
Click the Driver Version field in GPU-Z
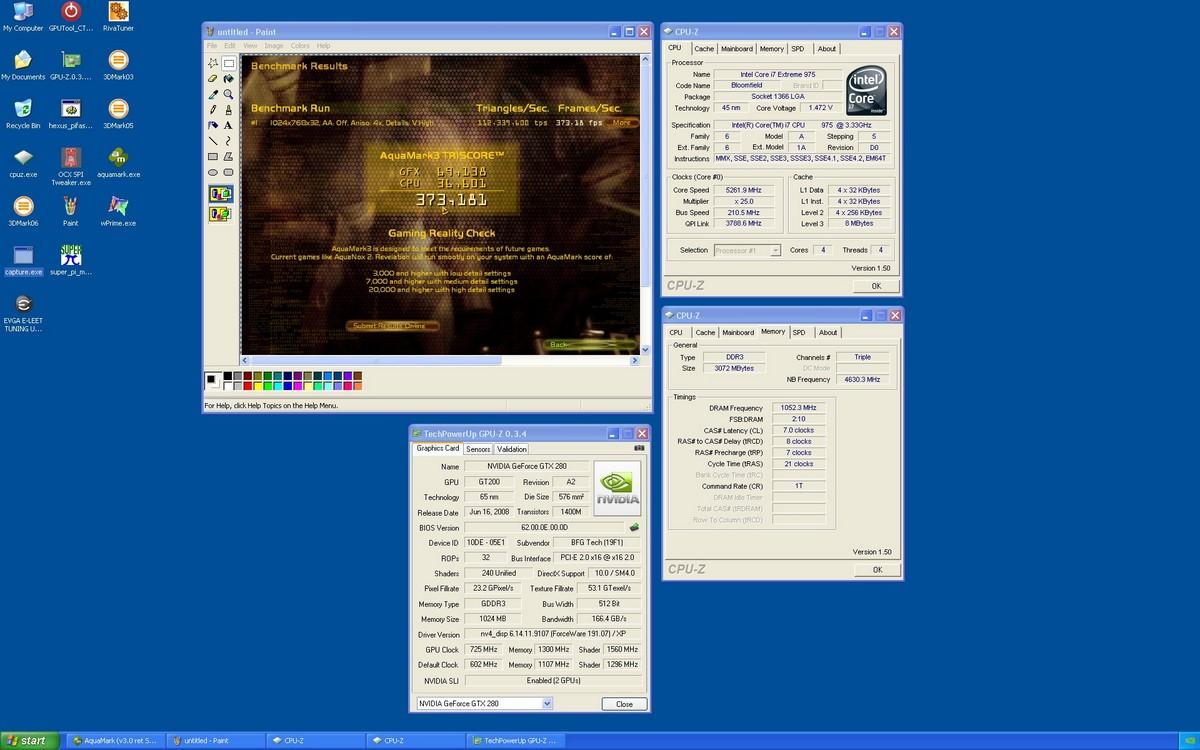pyautogui.click(x=552, y=634)
